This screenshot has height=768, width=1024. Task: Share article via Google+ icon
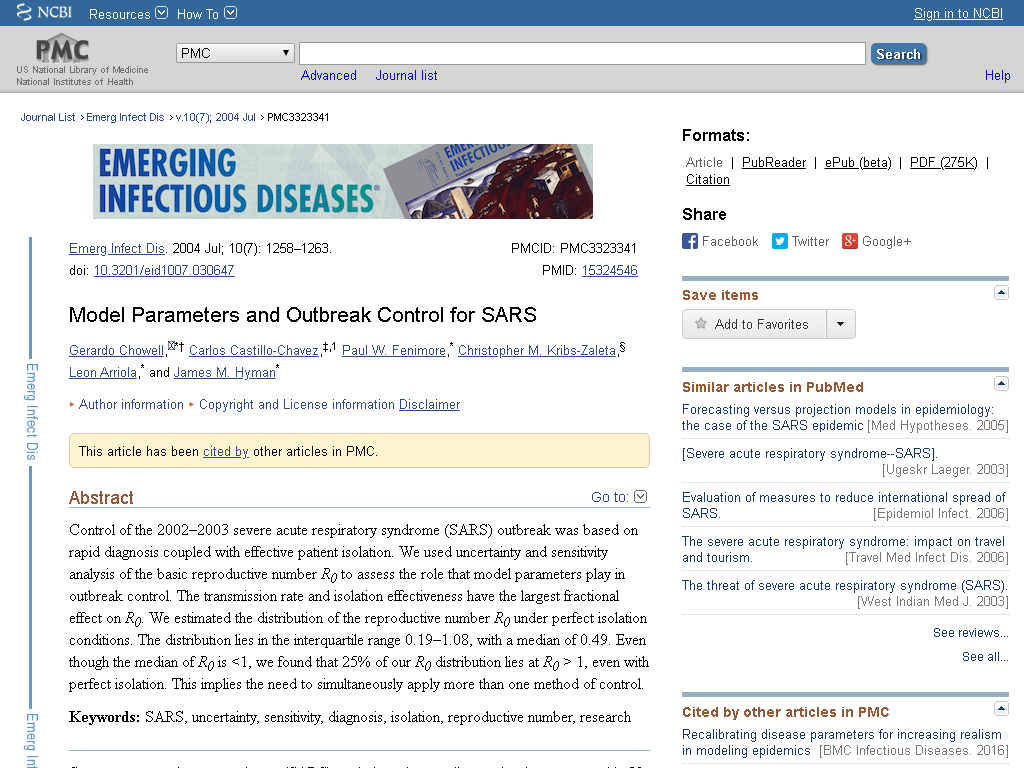pos(850,241)
